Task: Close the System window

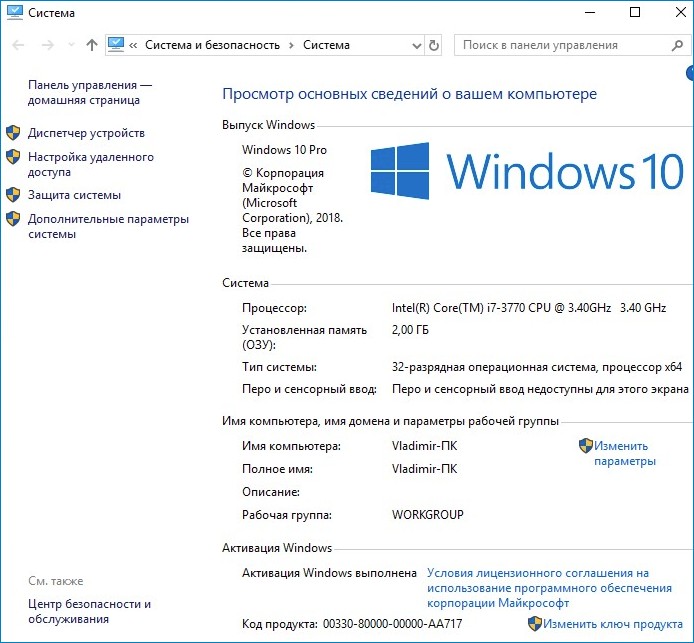Action: pos(680,12)
